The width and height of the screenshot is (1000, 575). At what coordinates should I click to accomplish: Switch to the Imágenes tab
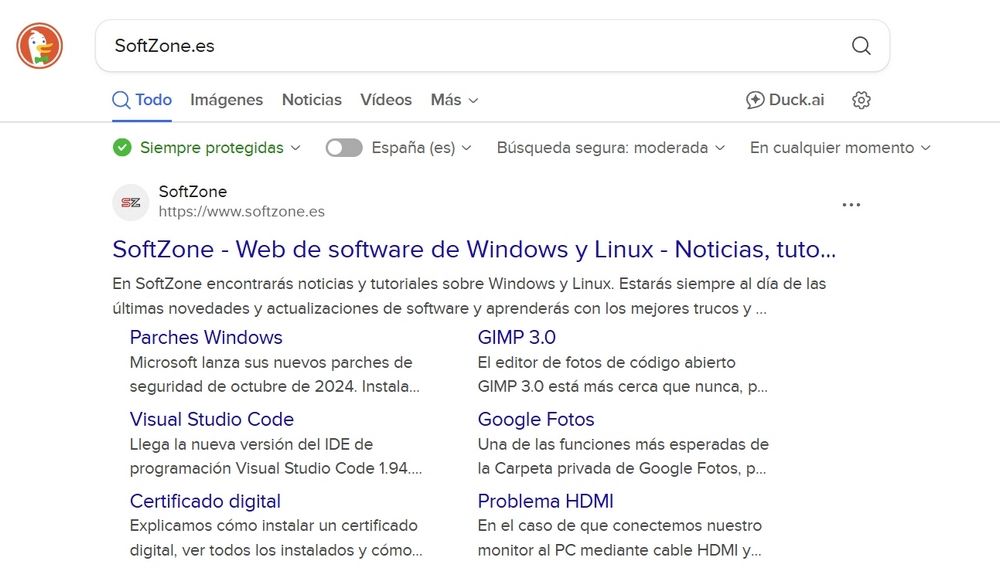226,100
